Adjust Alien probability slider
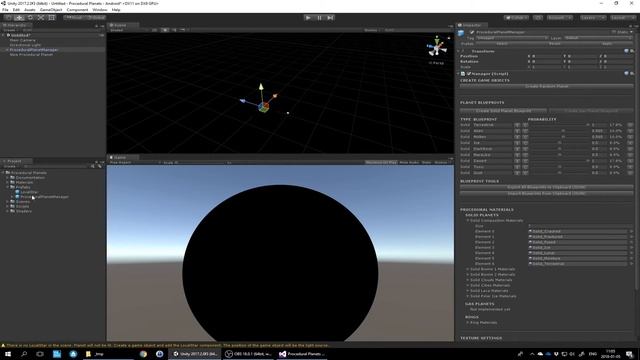Image resolution: width=640 pixels, height=360 pixels. coord(559,131)
